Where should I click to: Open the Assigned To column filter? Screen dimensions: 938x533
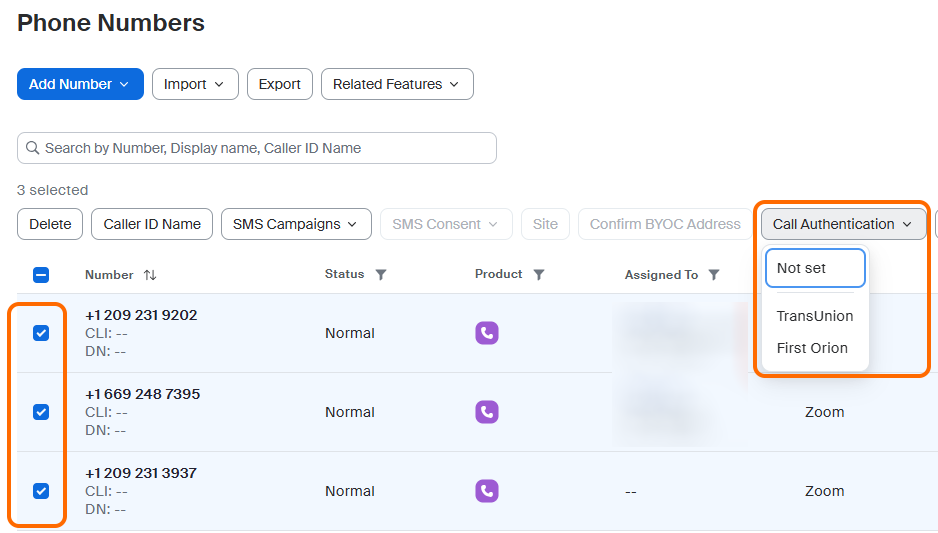tap(714, 275)
